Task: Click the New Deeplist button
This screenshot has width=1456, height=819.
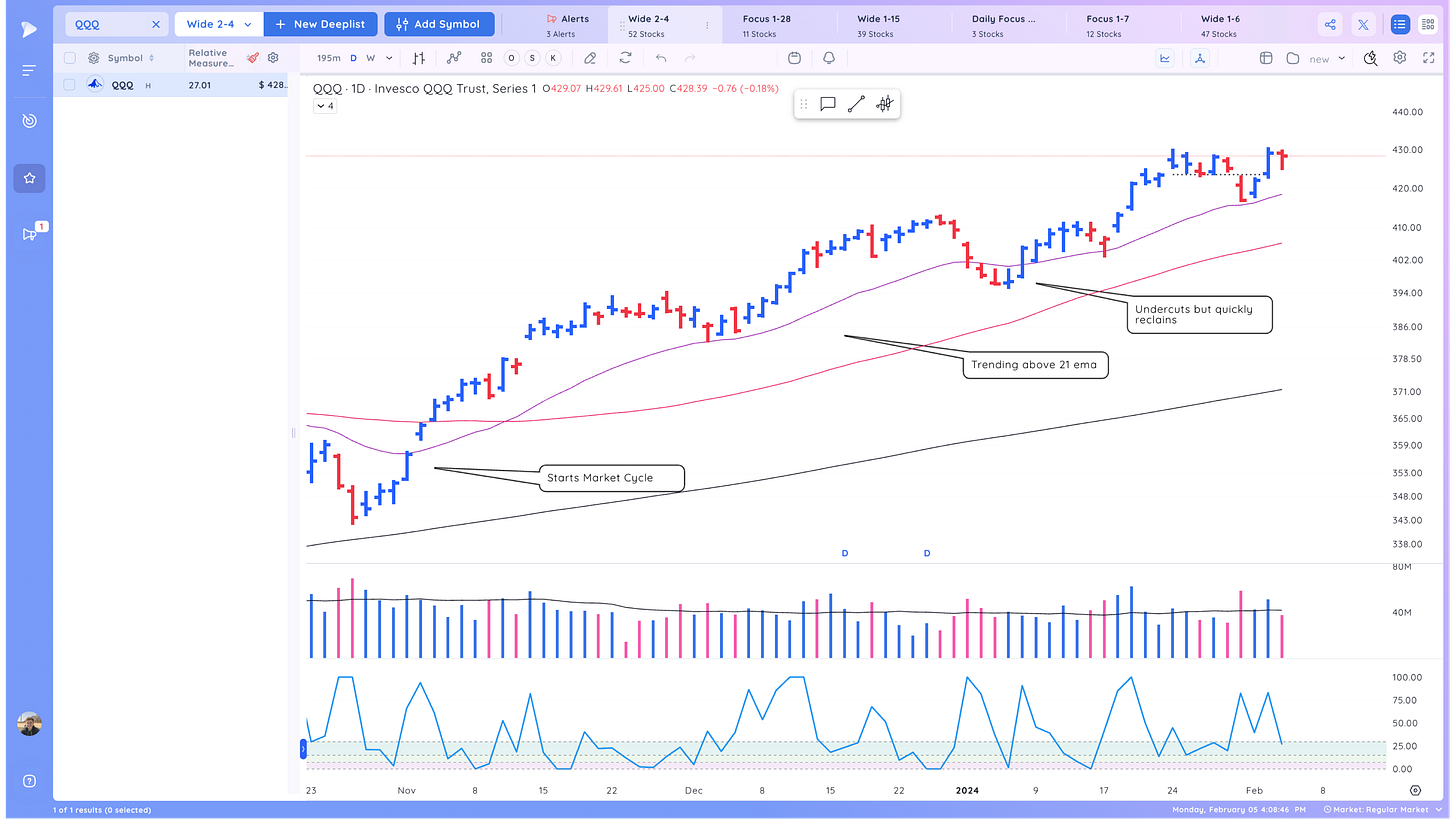Action: click(x=321, y=24)
